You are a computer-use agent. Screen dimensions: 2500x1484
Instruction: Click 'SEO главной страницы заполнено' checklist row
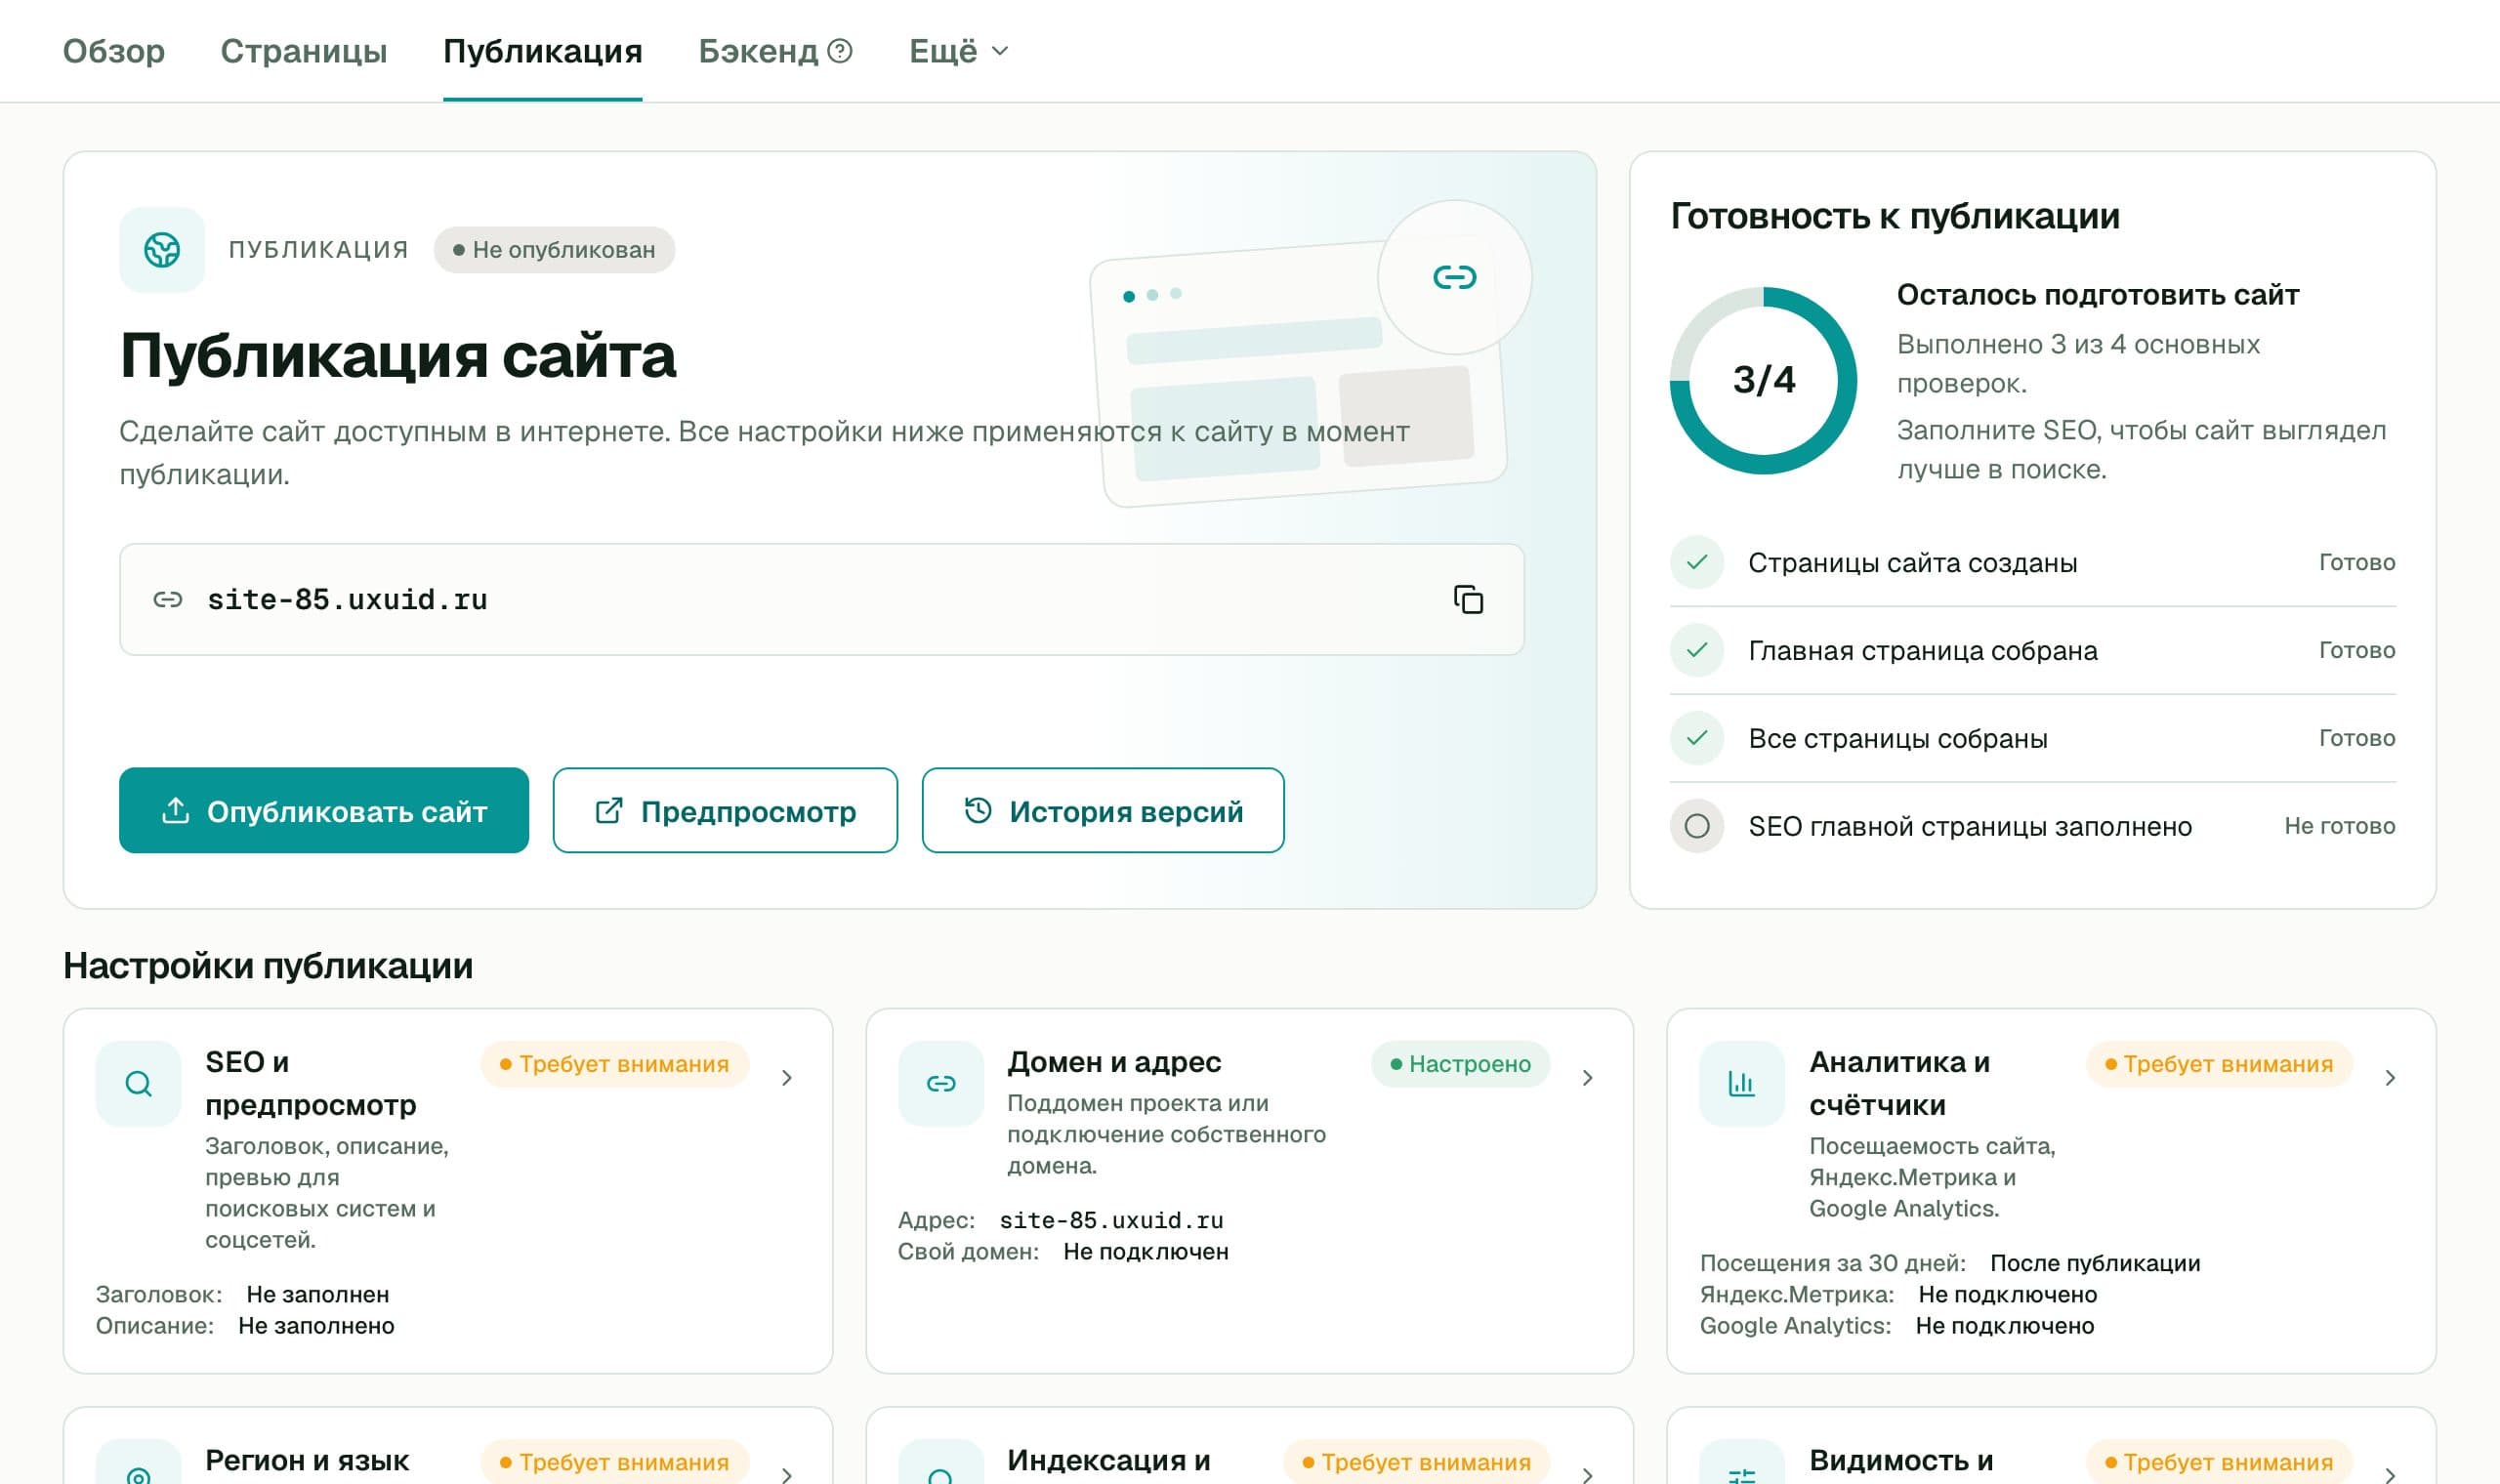2033,826
